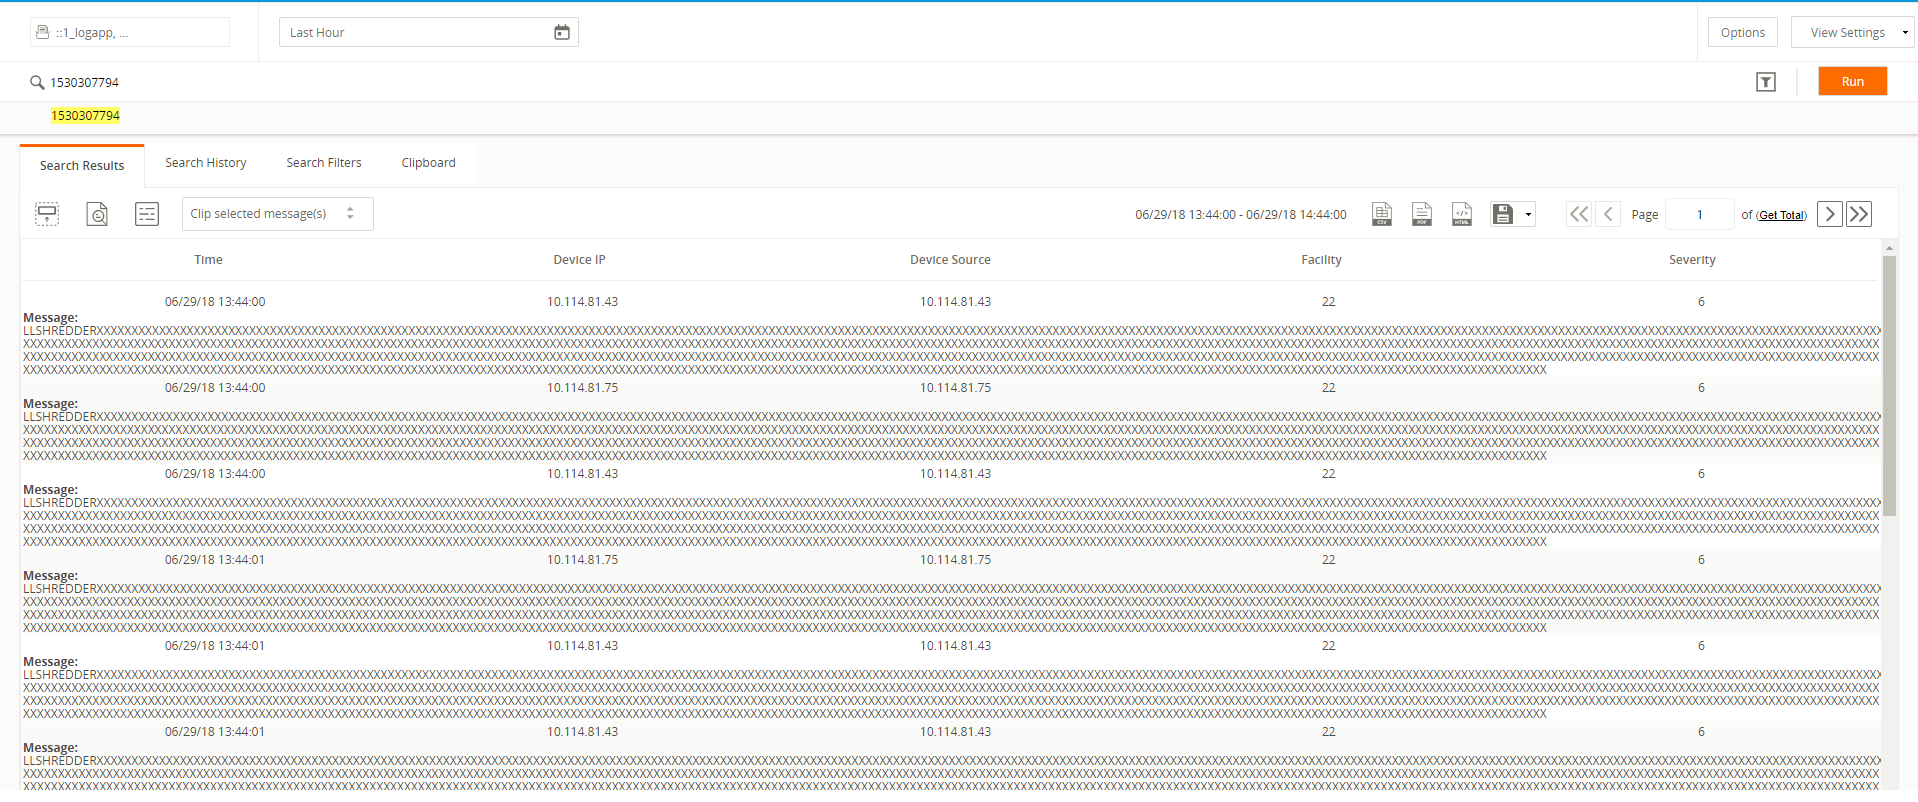Open the Search Filters tab
Image resolution: width=1918 pixels, height=802 pixels.
pos(324,163)
